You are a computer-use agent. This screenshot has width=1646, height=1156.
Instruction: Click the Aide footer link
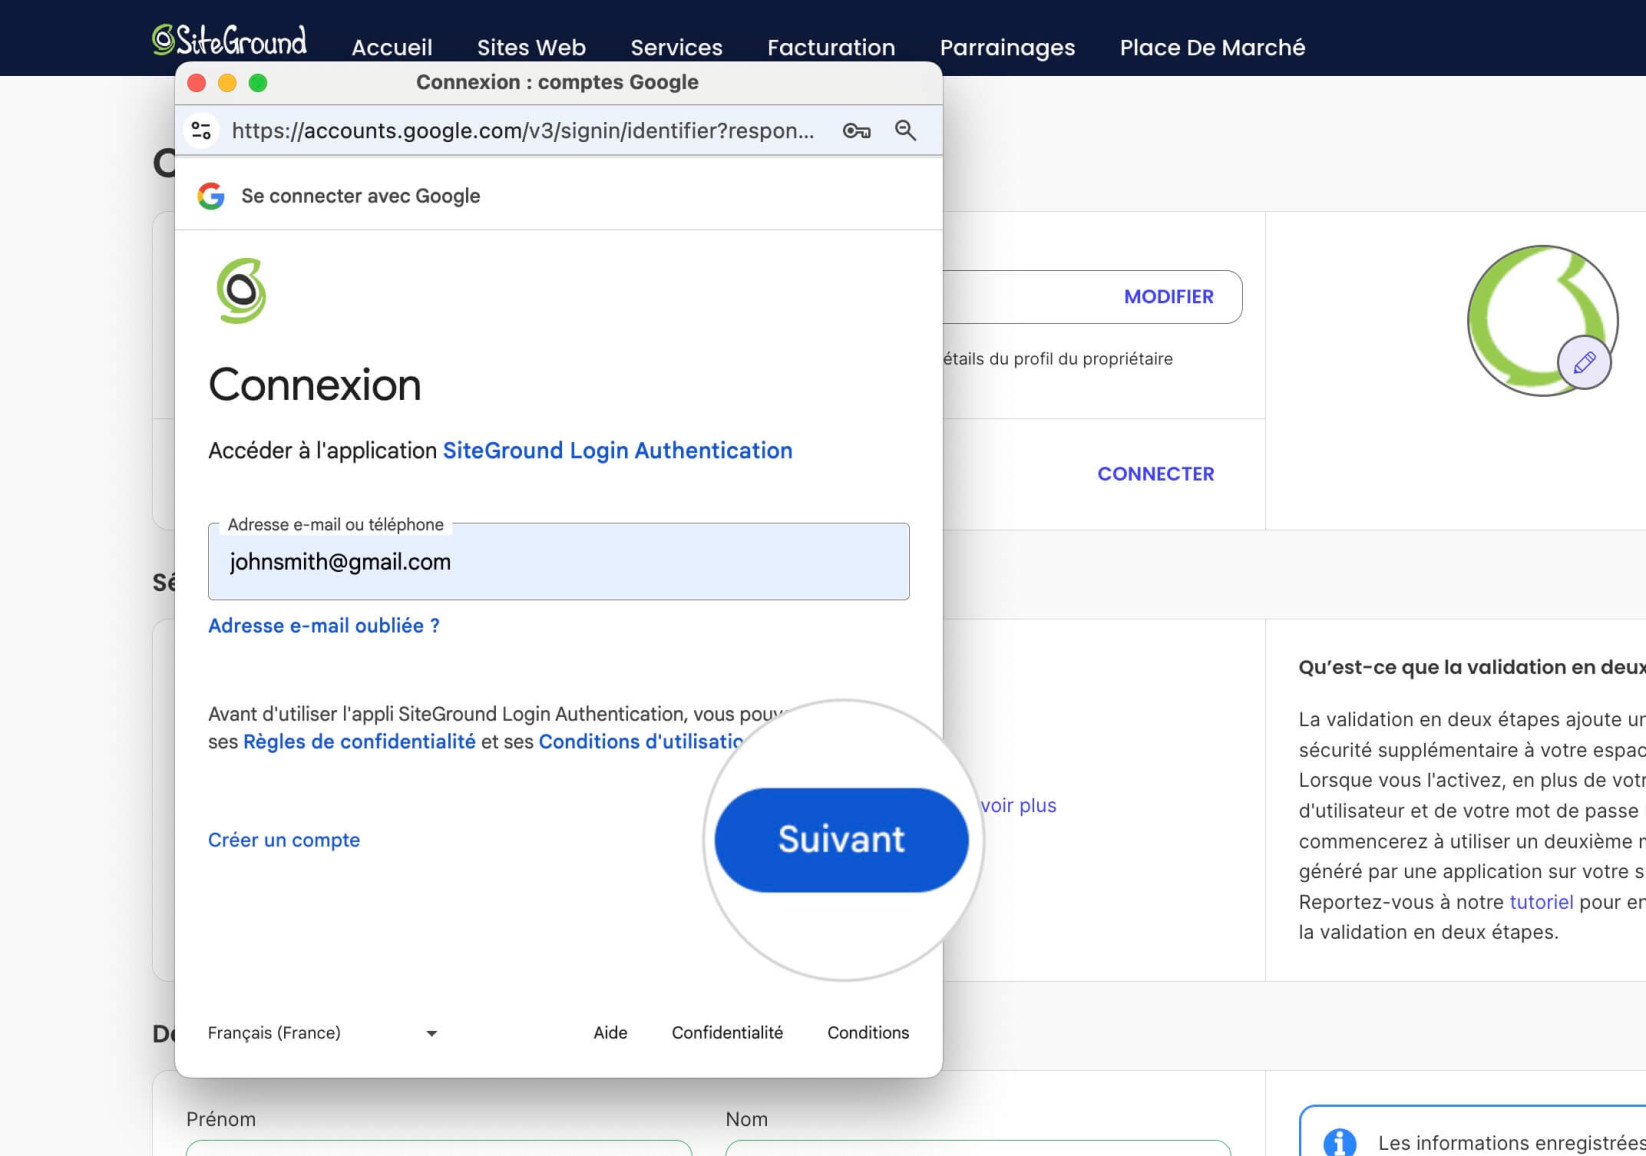(x=610, y=1033)
